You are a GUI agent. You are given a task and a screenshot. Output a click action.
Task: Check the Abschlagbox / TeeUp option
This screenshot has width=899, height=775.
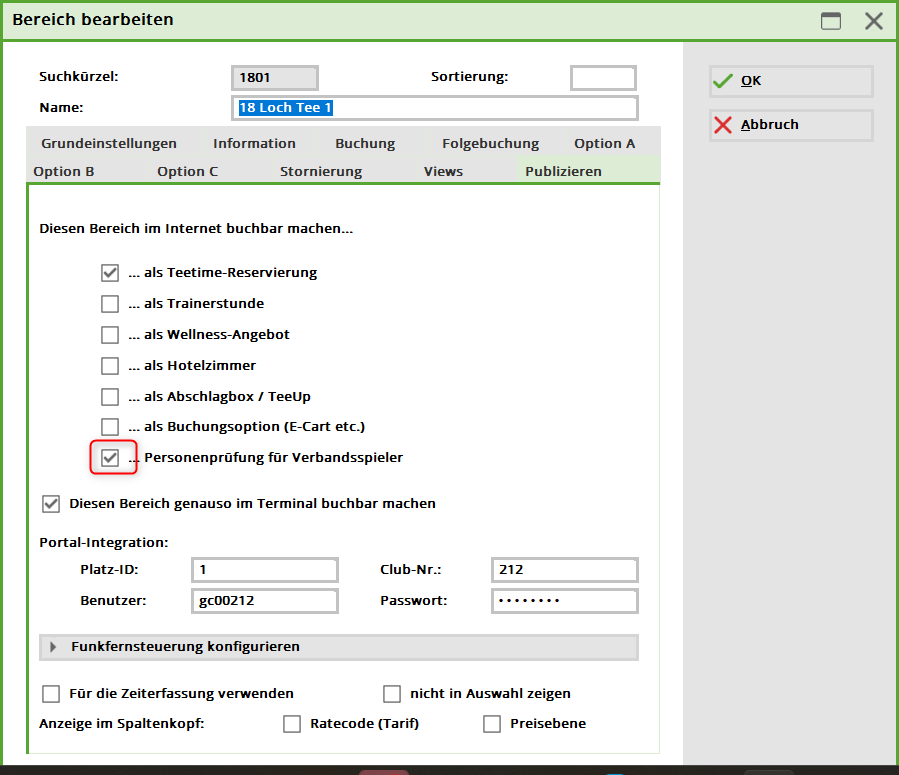(x=110, y=397)
